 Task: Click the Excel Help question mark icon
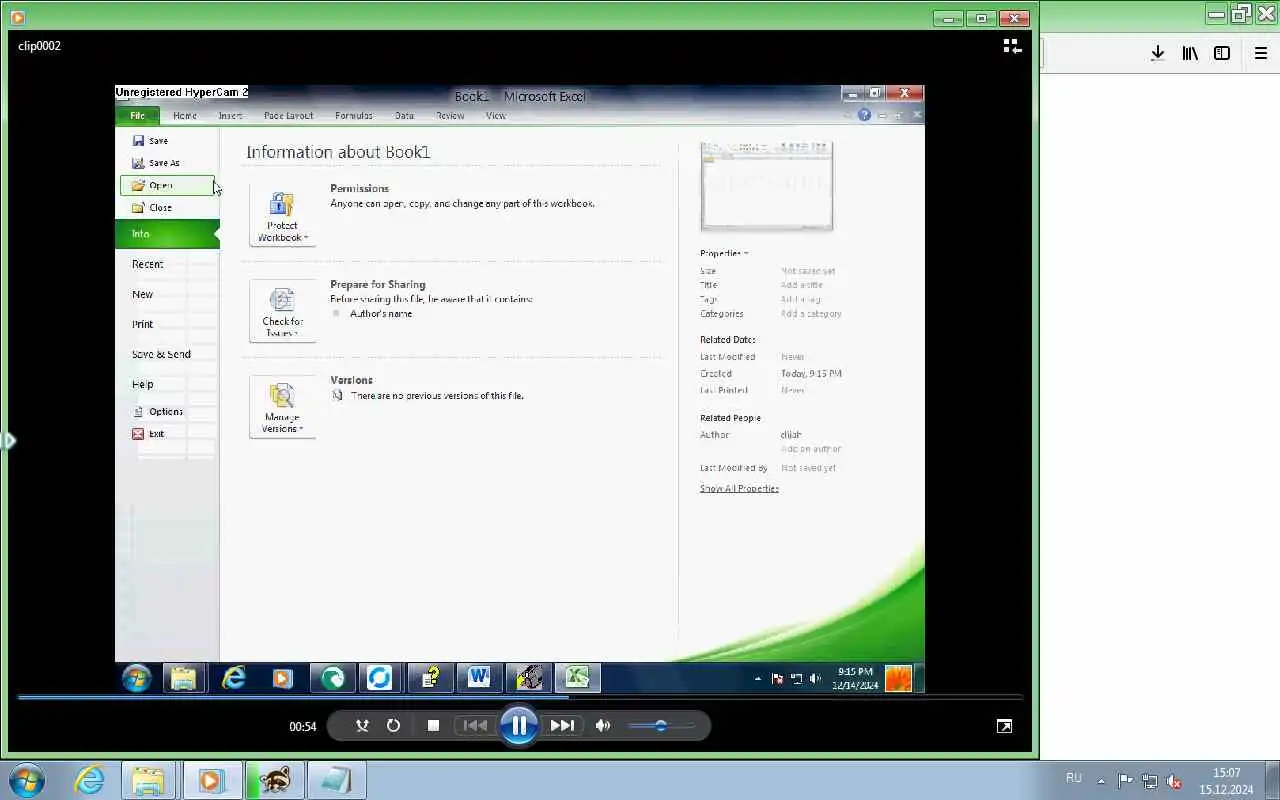tap(864, 116)
